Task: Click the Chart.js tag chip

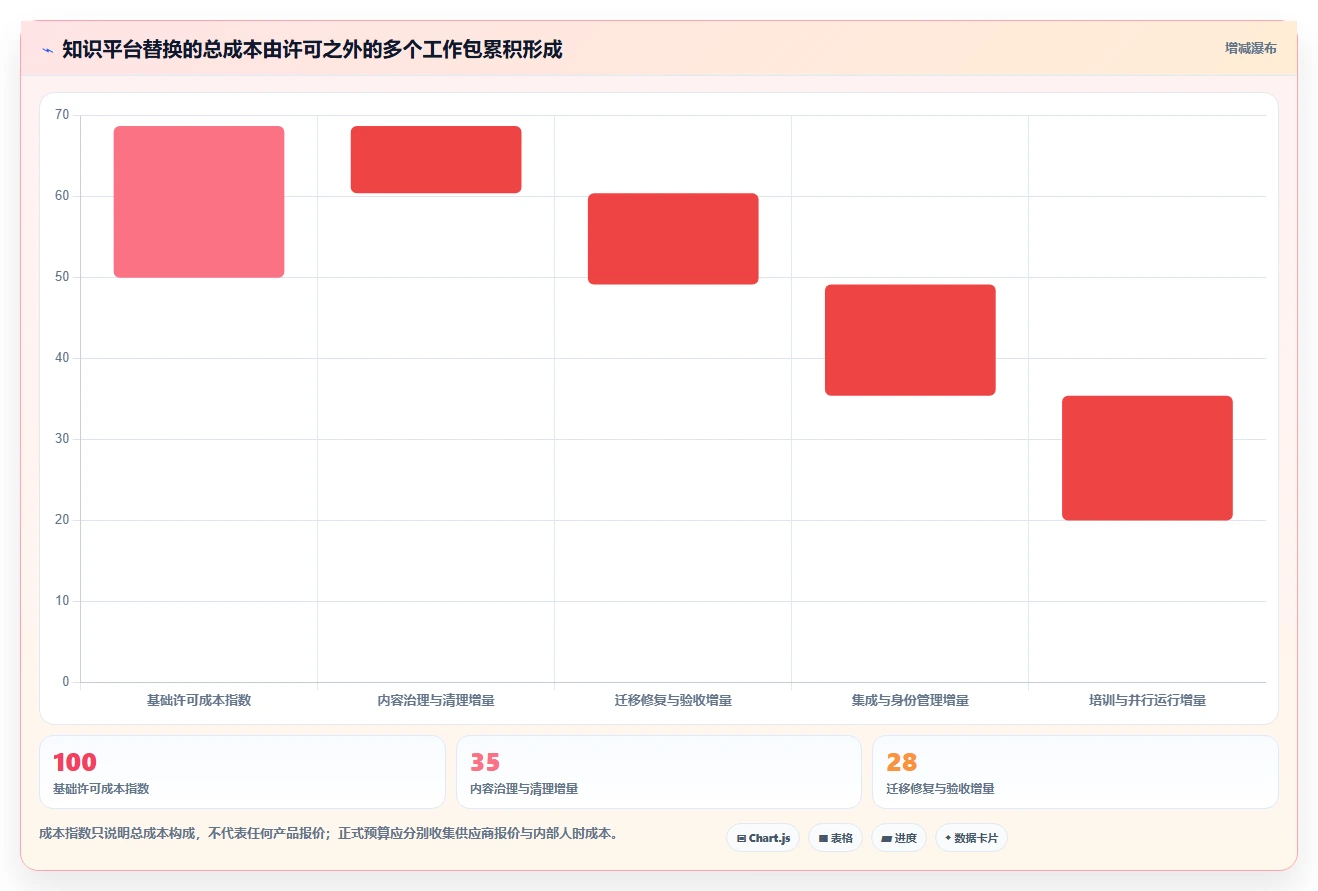Action: coord(763,838)
